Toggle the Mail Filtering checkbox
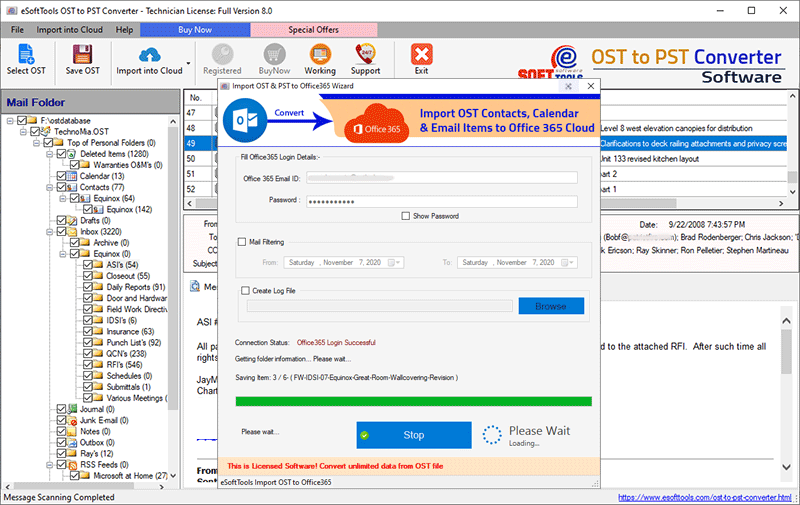 [x=242, y=241]
